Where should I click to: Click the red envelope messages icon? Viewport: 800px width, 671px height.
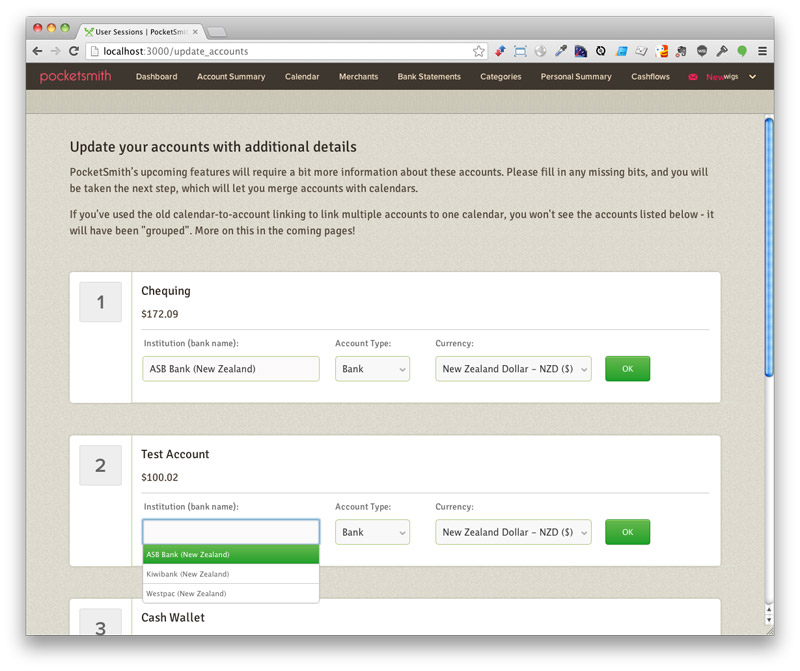pyautogui.click(x=693, y=77)
